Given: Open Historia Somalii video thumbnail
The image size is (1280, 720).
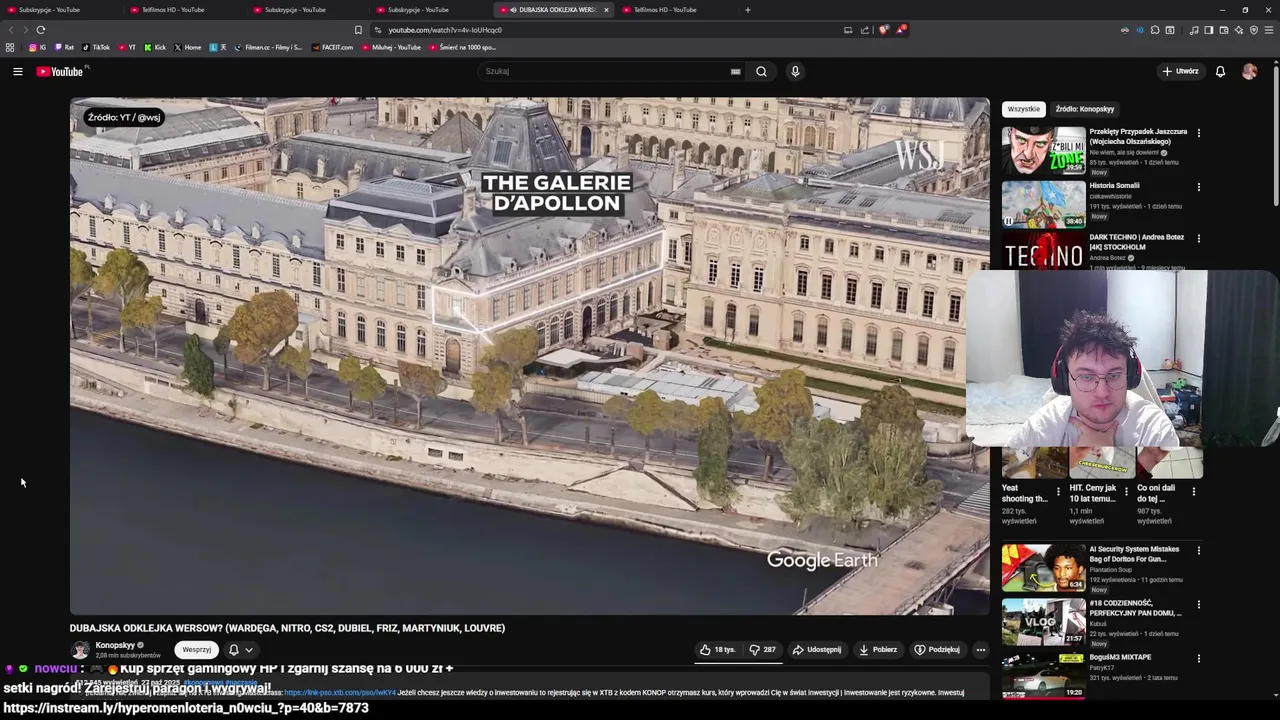Looking at the screenshot, I should click(1043, 204).
